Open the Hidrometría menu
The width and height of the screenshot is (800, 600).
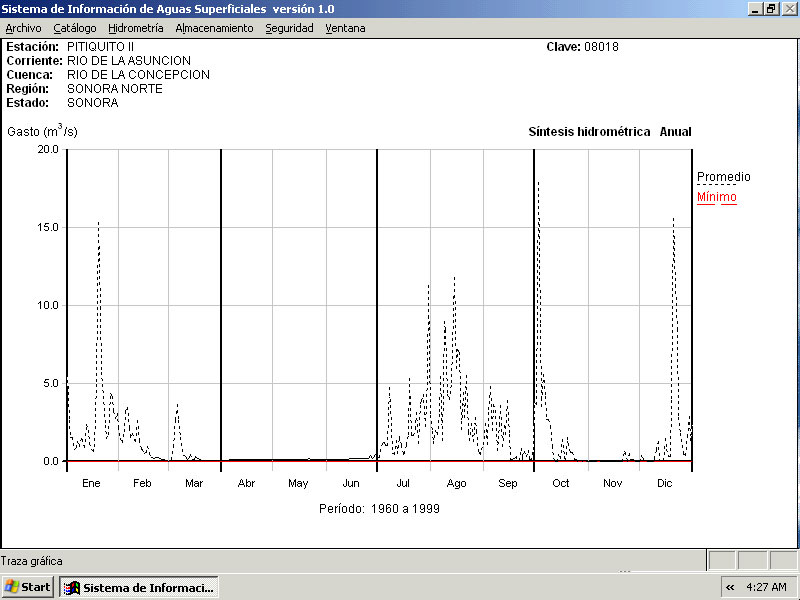pyautogui.click(x=135, y=28)
